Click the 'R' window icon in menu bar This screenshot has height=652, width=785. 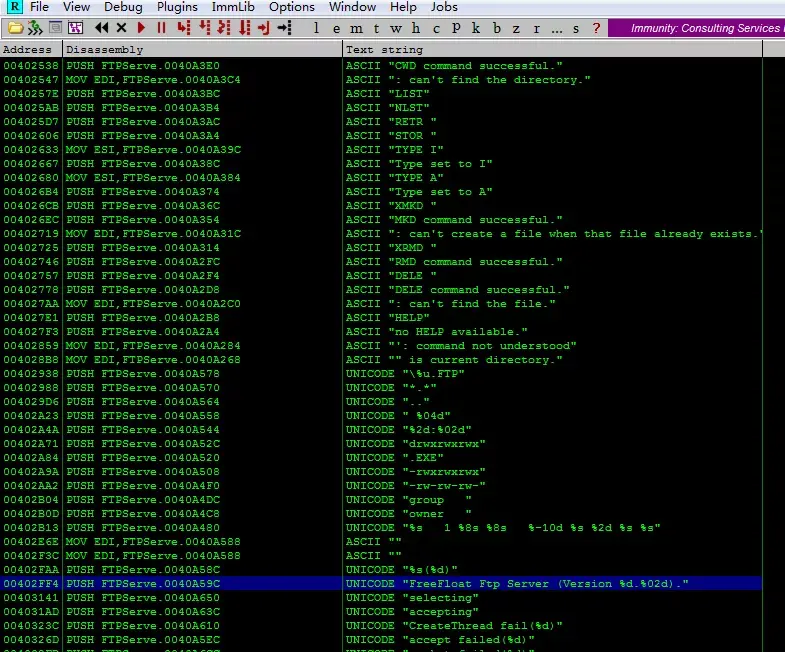(15, 7)
